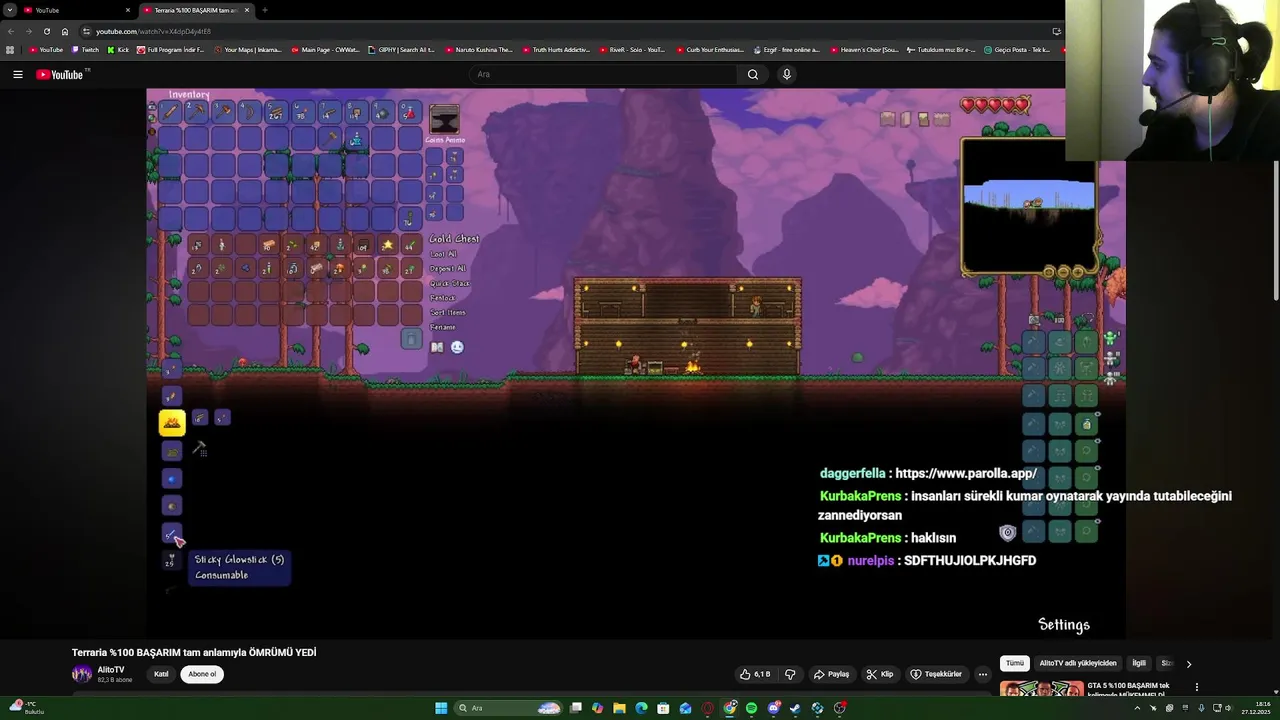This screenshot has height=720, width=1280.
Task: Share the video with Paylaş
Action: (831, 674)
